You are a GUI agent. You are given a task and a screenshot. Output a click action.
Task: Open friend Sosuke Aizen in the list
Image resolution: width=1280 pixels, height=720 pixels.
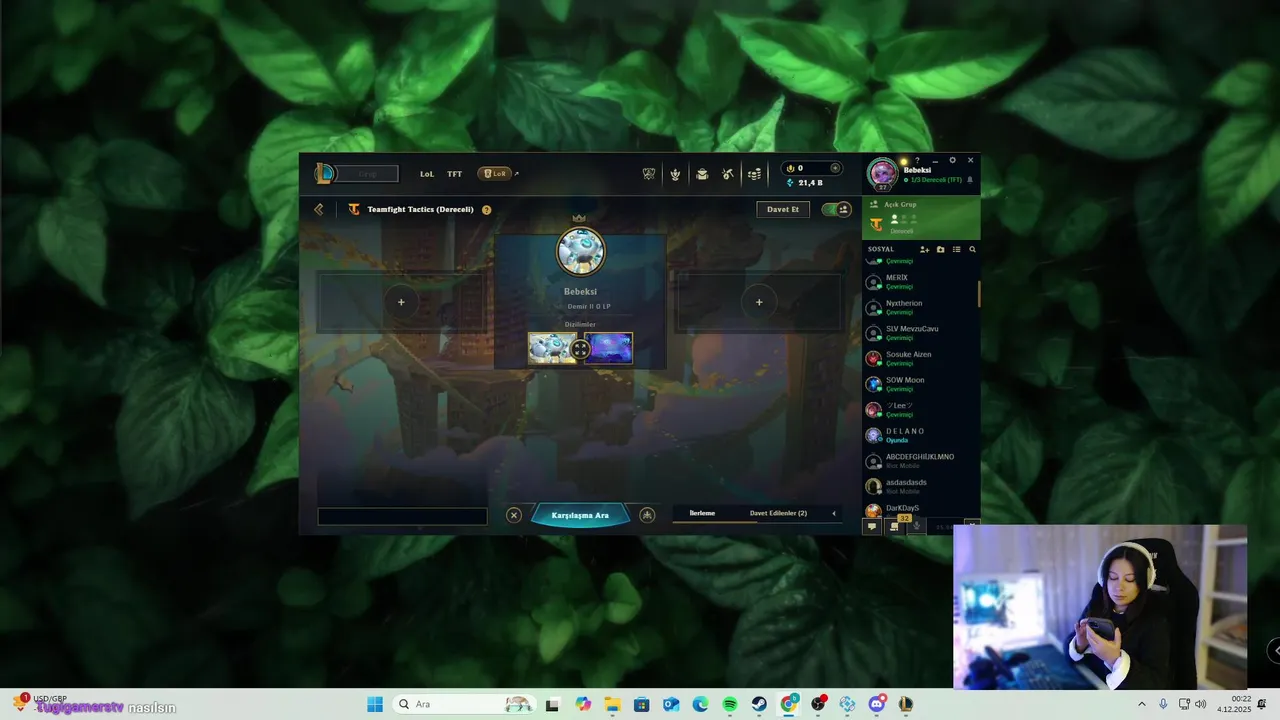point(920,358)
